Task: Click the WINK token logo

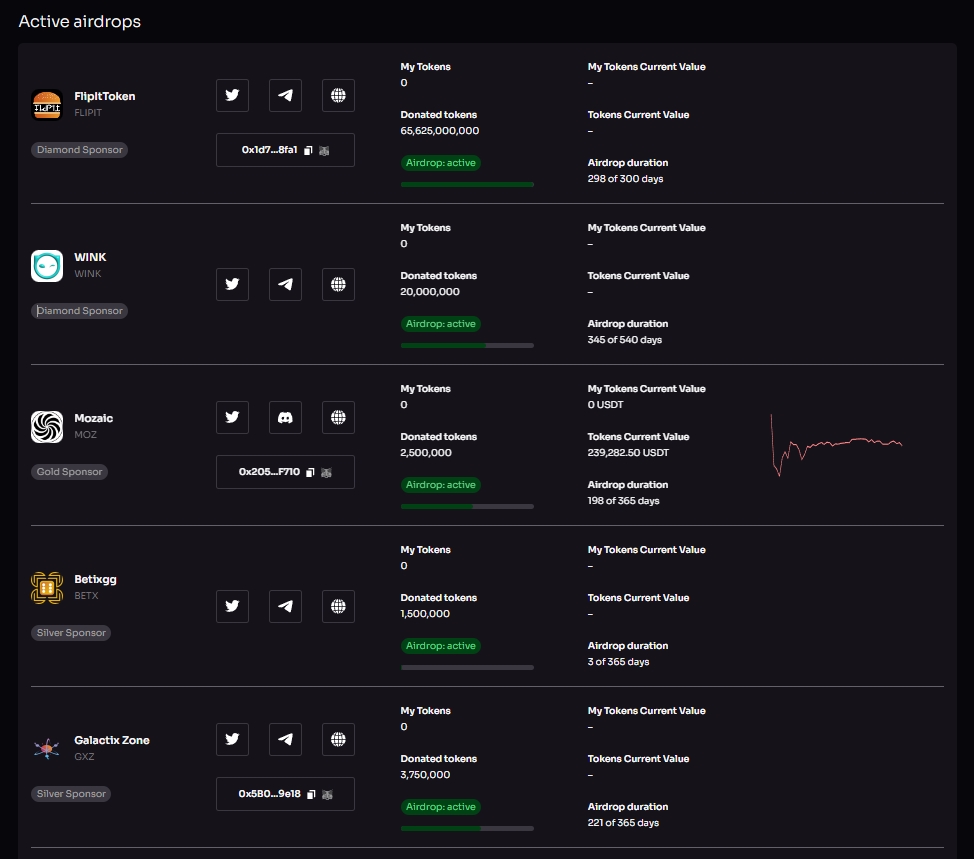Action: [47, 266]
